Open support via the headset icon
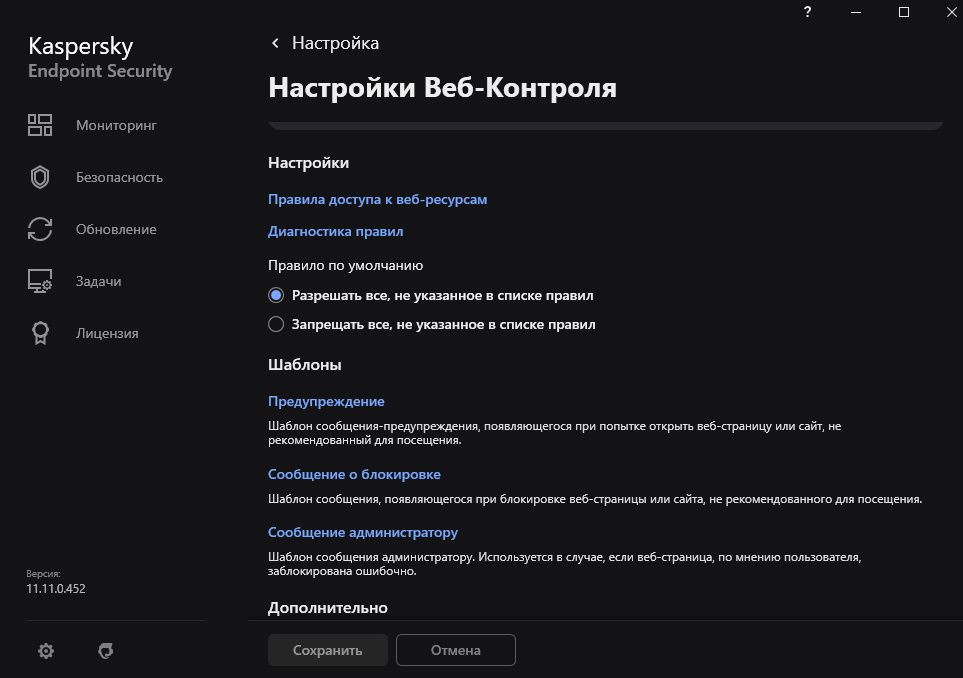Viewport: 963px width, 678px height. pyautogui.click(x=106, y=651)
